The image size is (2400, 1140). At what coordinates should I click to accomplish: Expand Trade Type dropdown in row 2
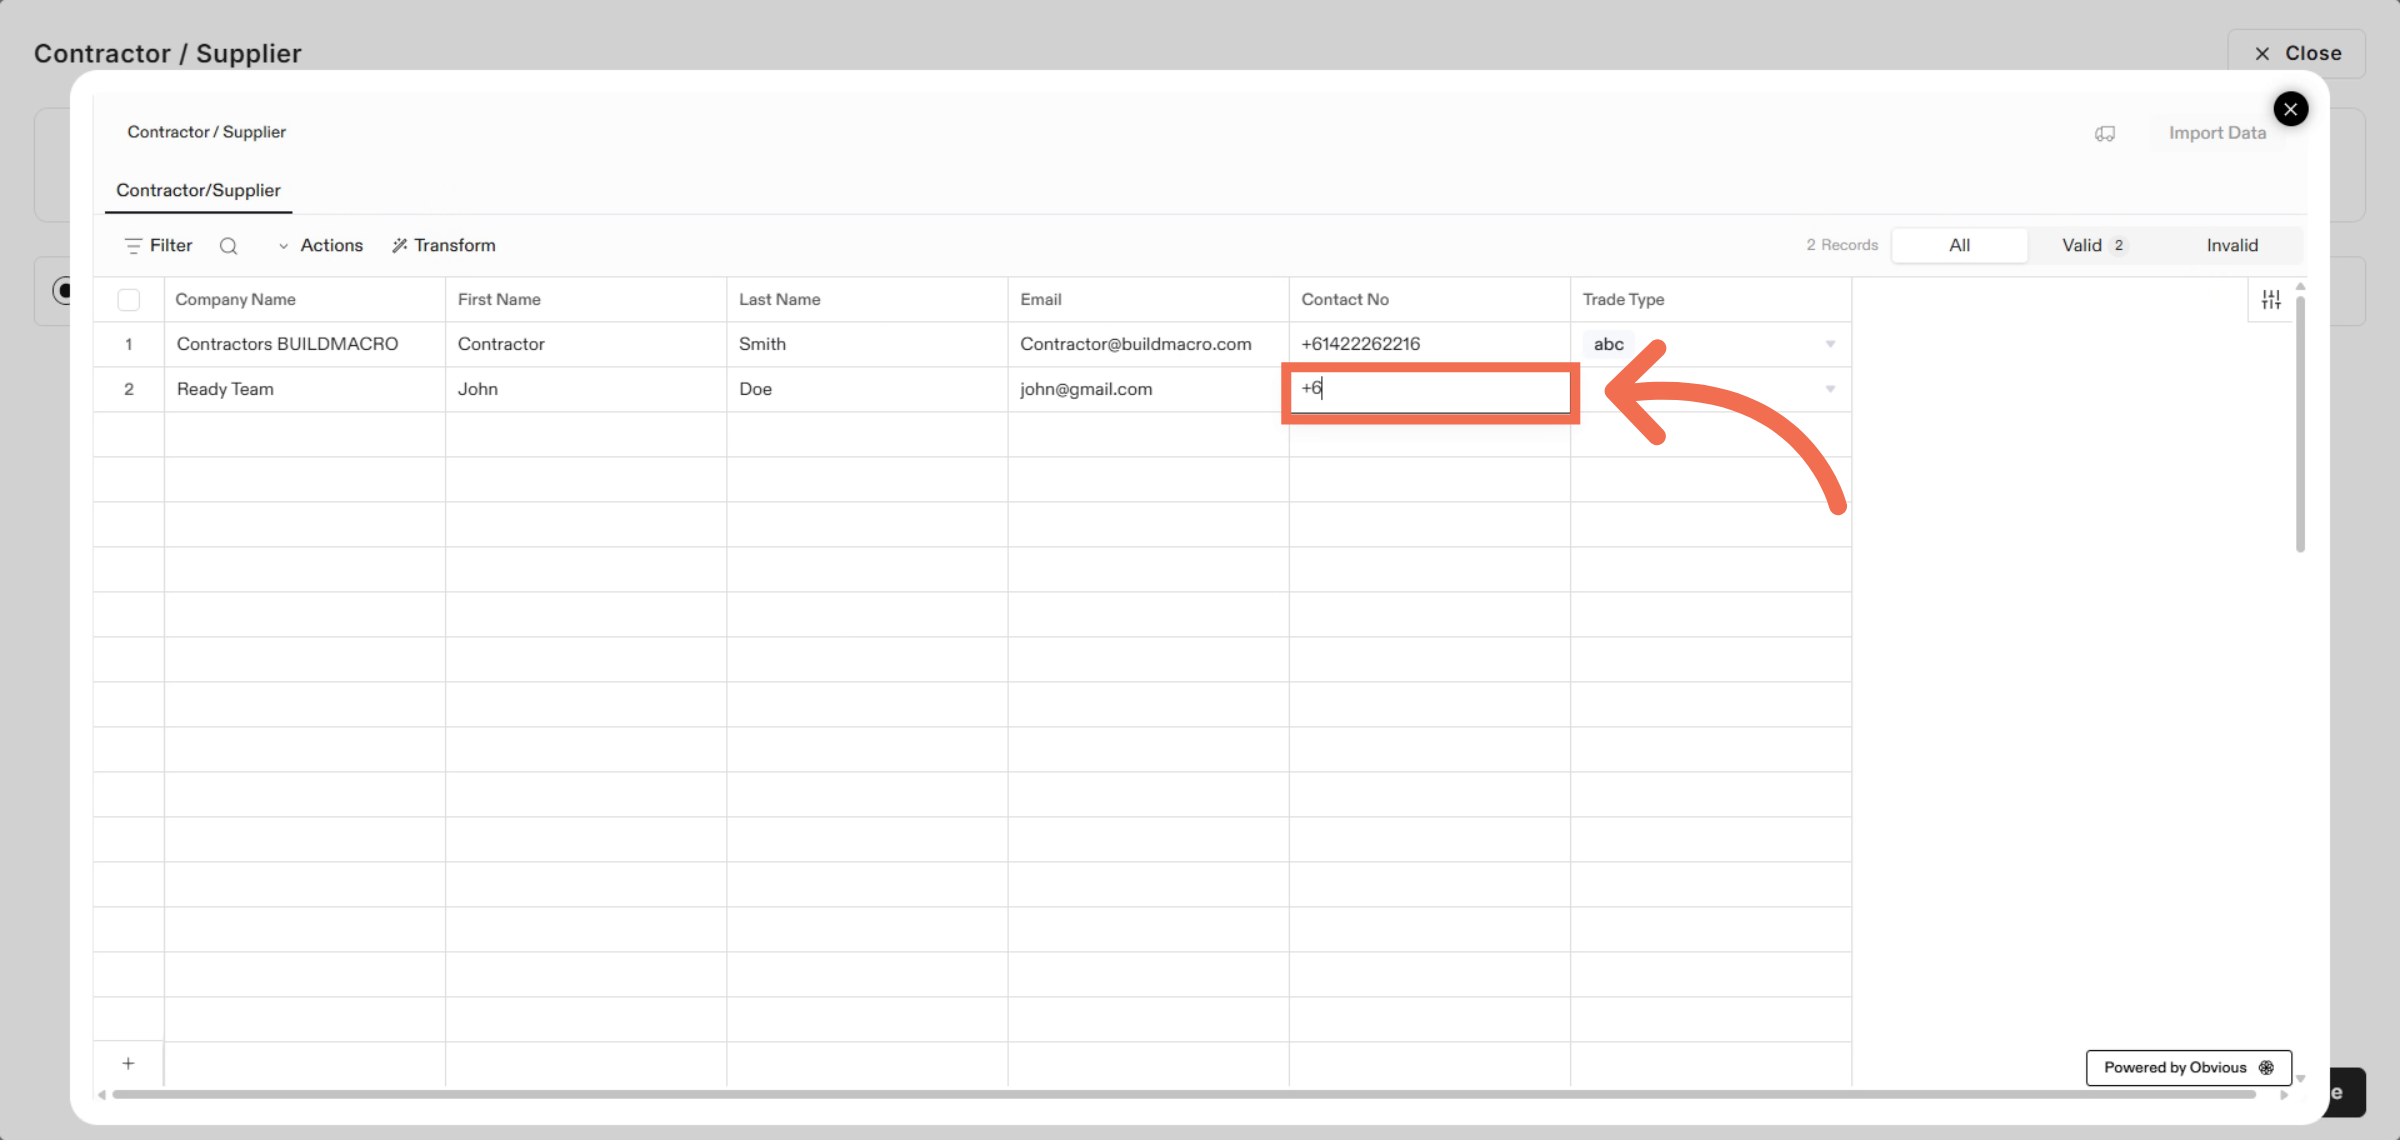(x=1830, y=389)
